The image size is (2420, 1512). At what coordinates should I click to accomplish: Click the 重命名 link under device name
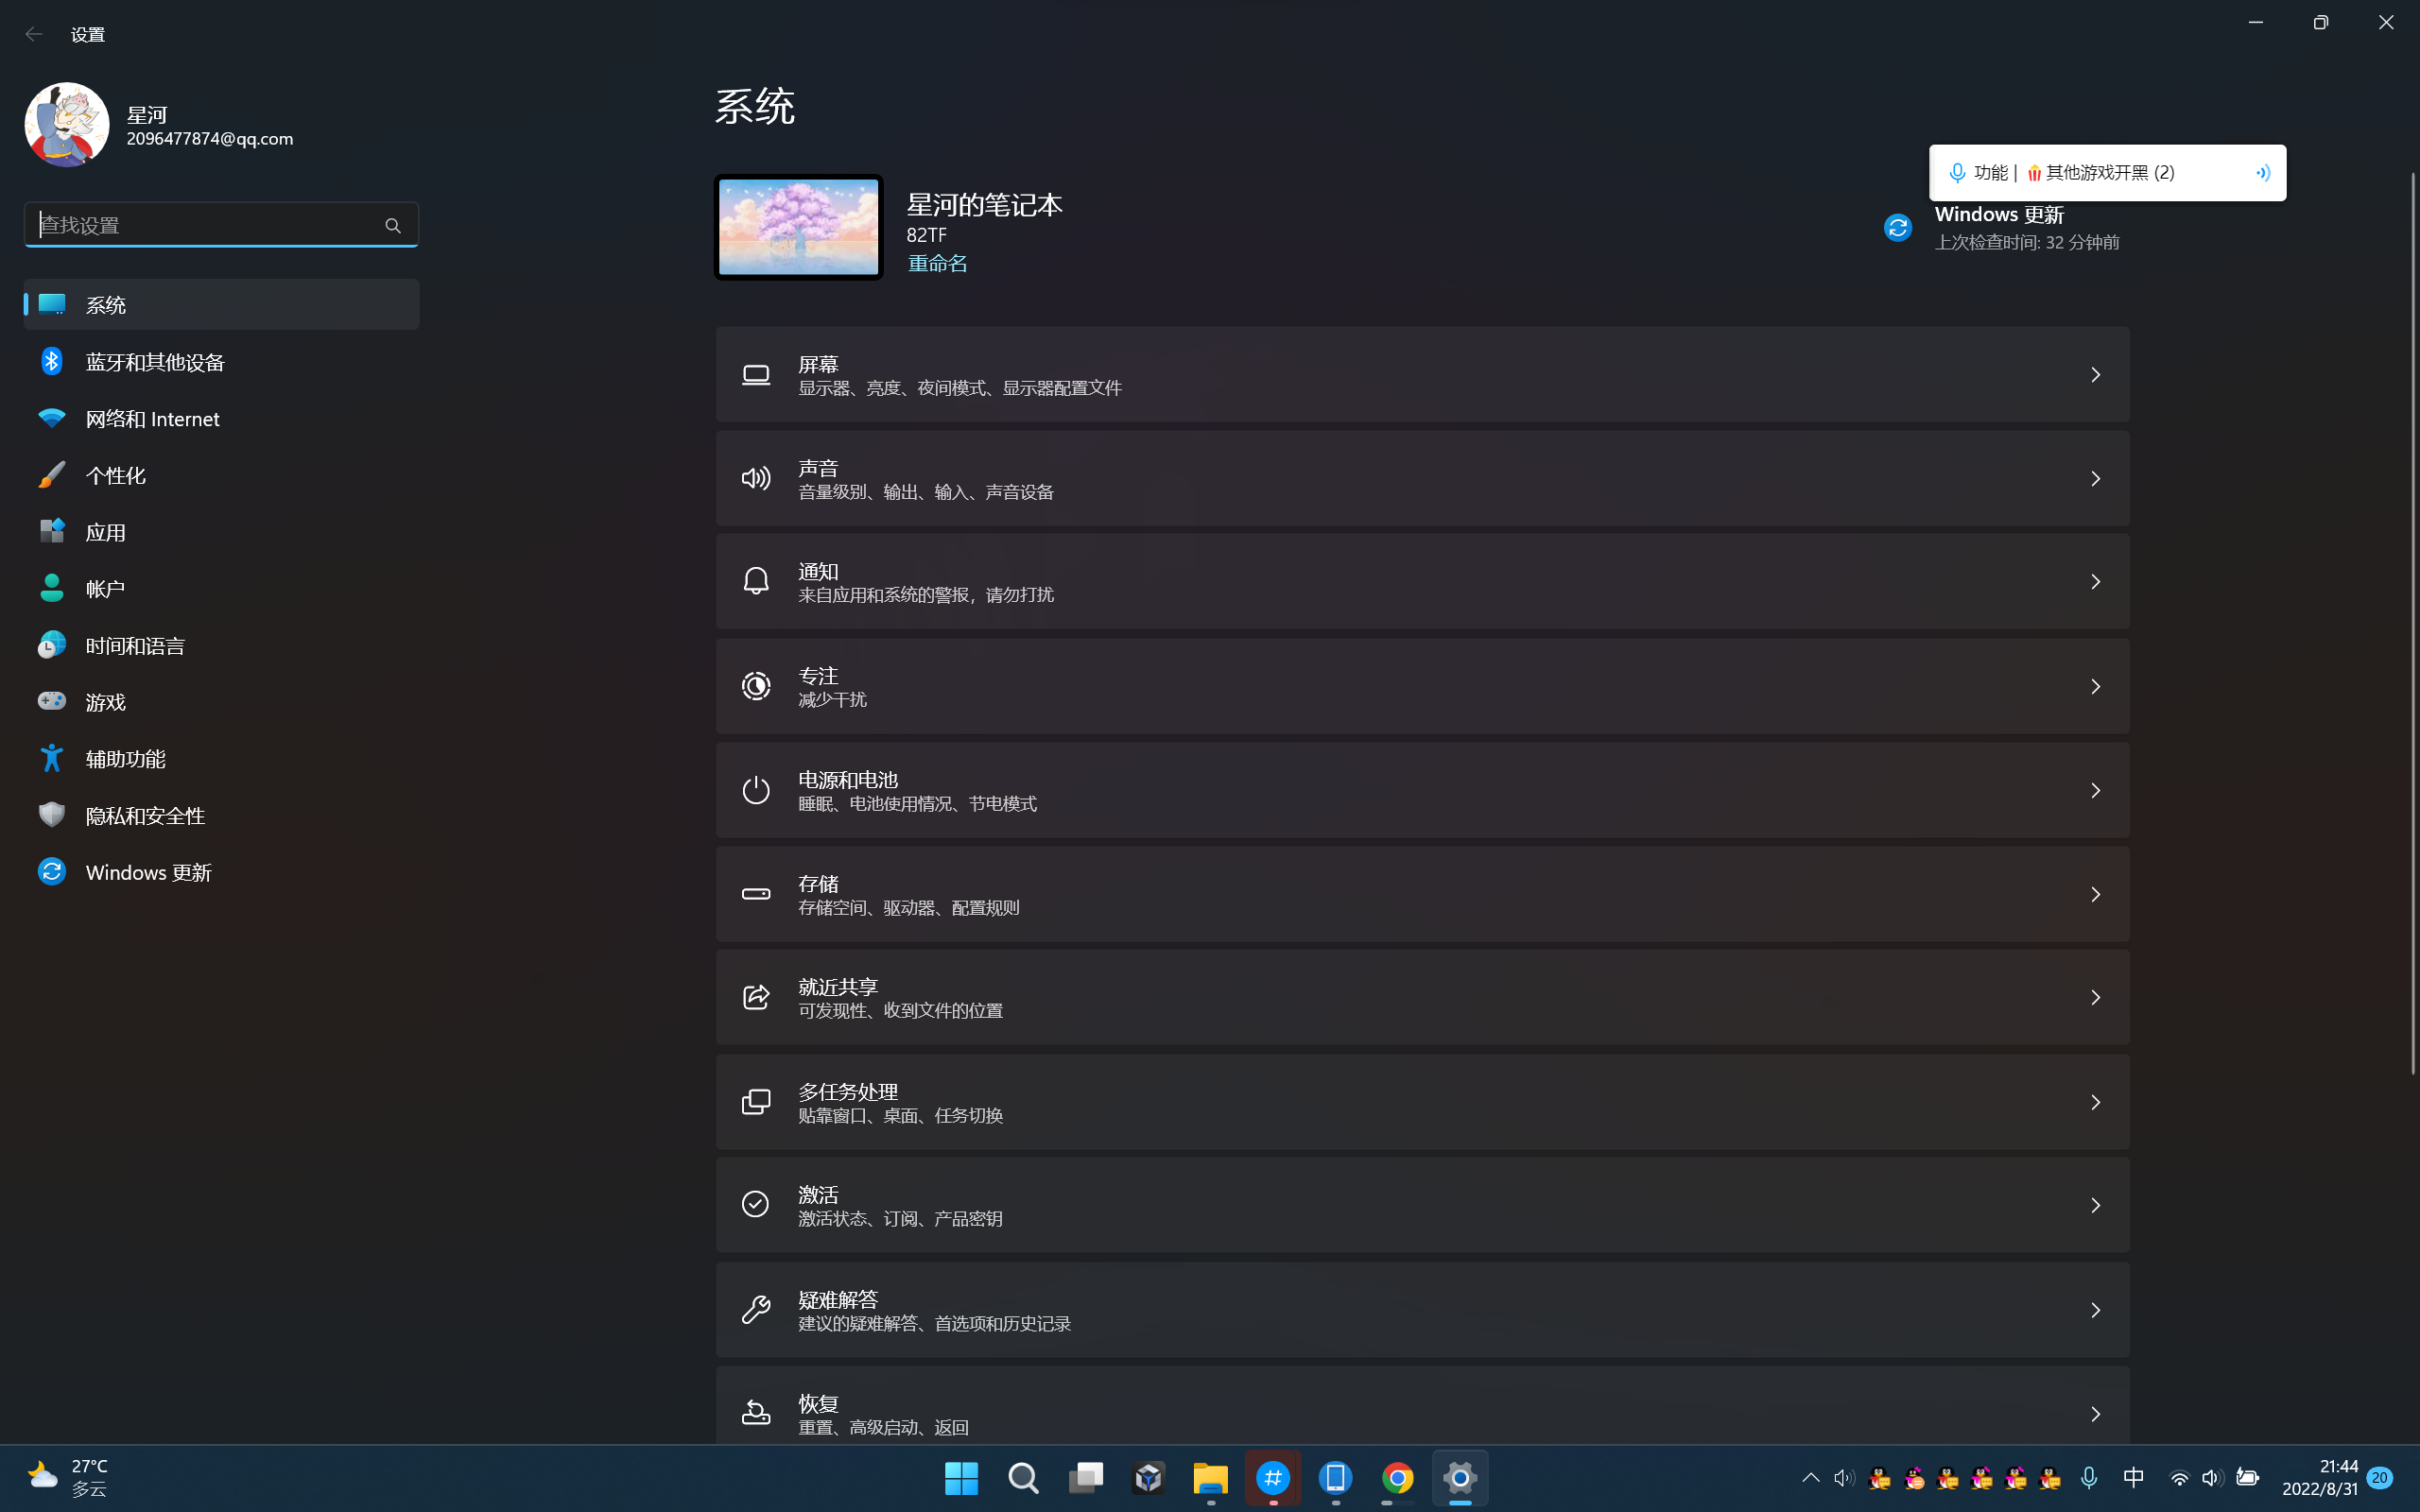coord(937,263)
